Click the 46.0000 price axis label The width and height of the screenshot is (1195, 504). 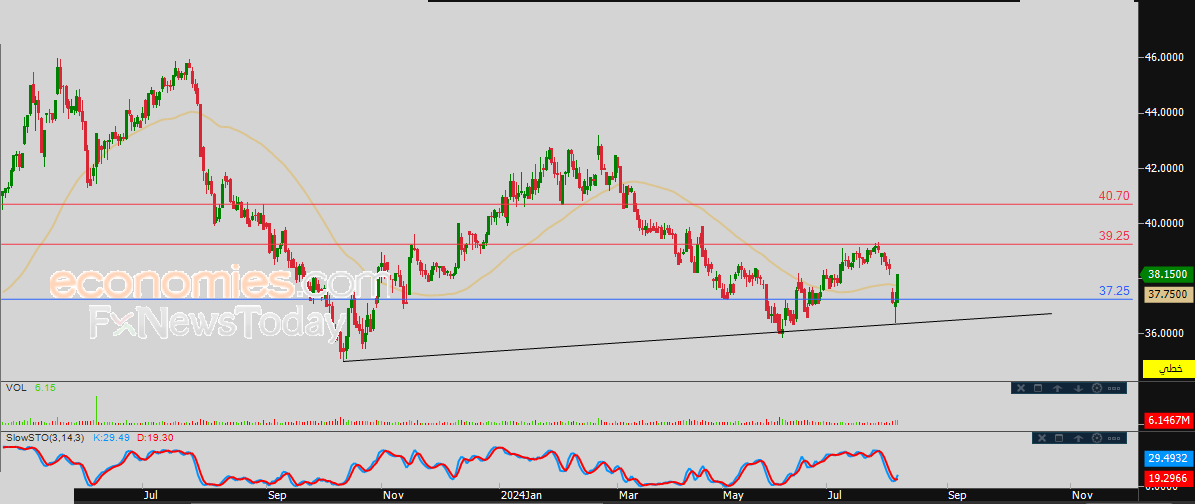(1166, 57)
